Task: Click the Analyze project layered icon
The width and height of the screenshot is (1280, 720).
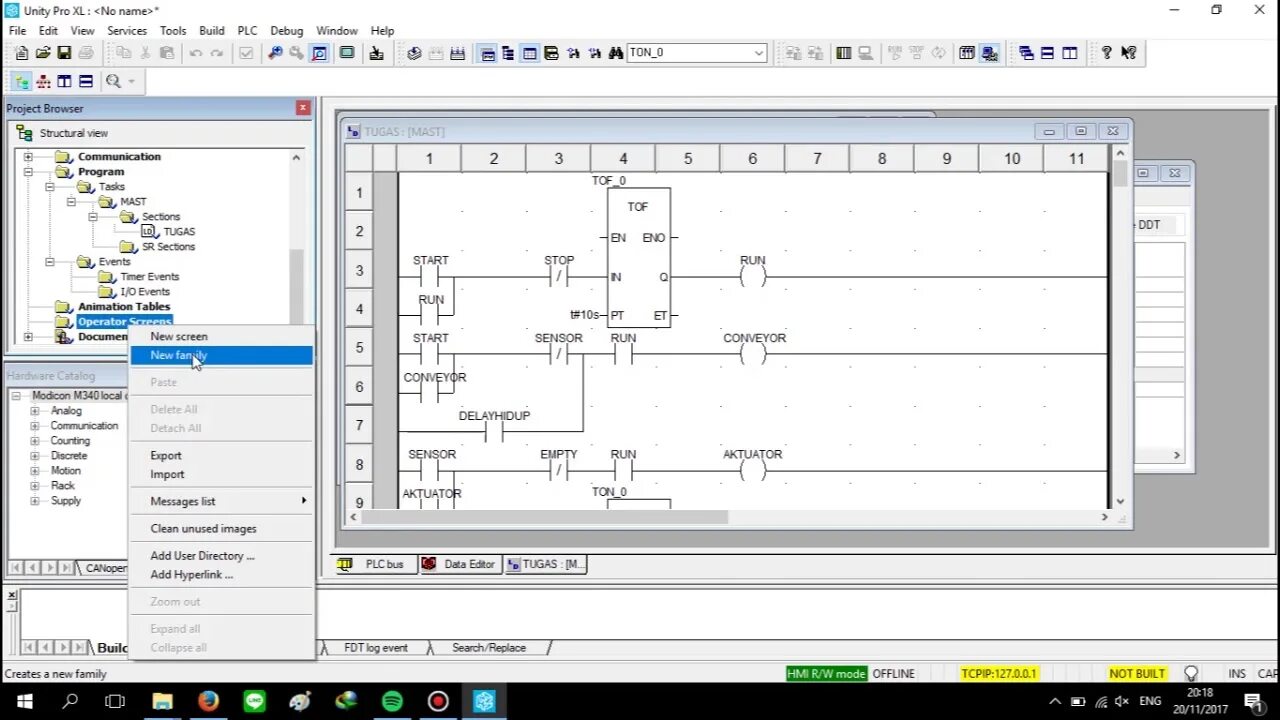Action: 414,53
